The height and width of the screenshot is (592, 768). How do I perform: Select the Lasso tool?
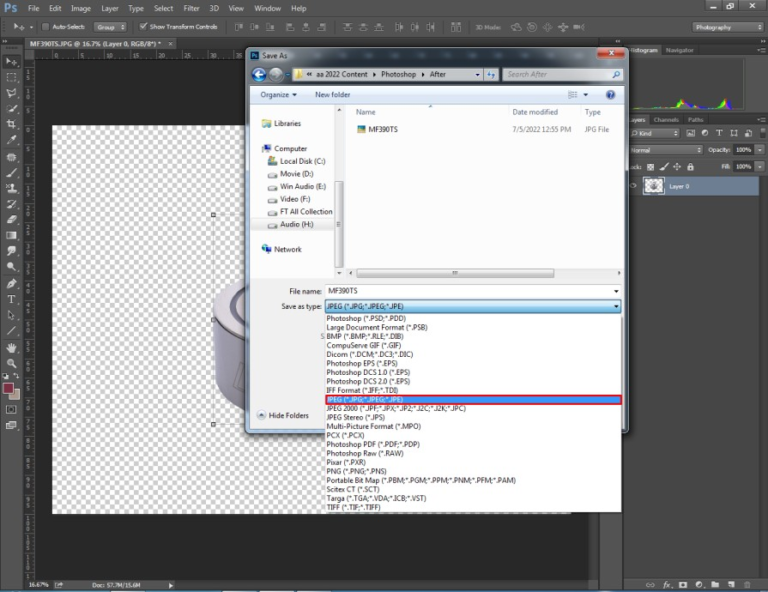11,93
